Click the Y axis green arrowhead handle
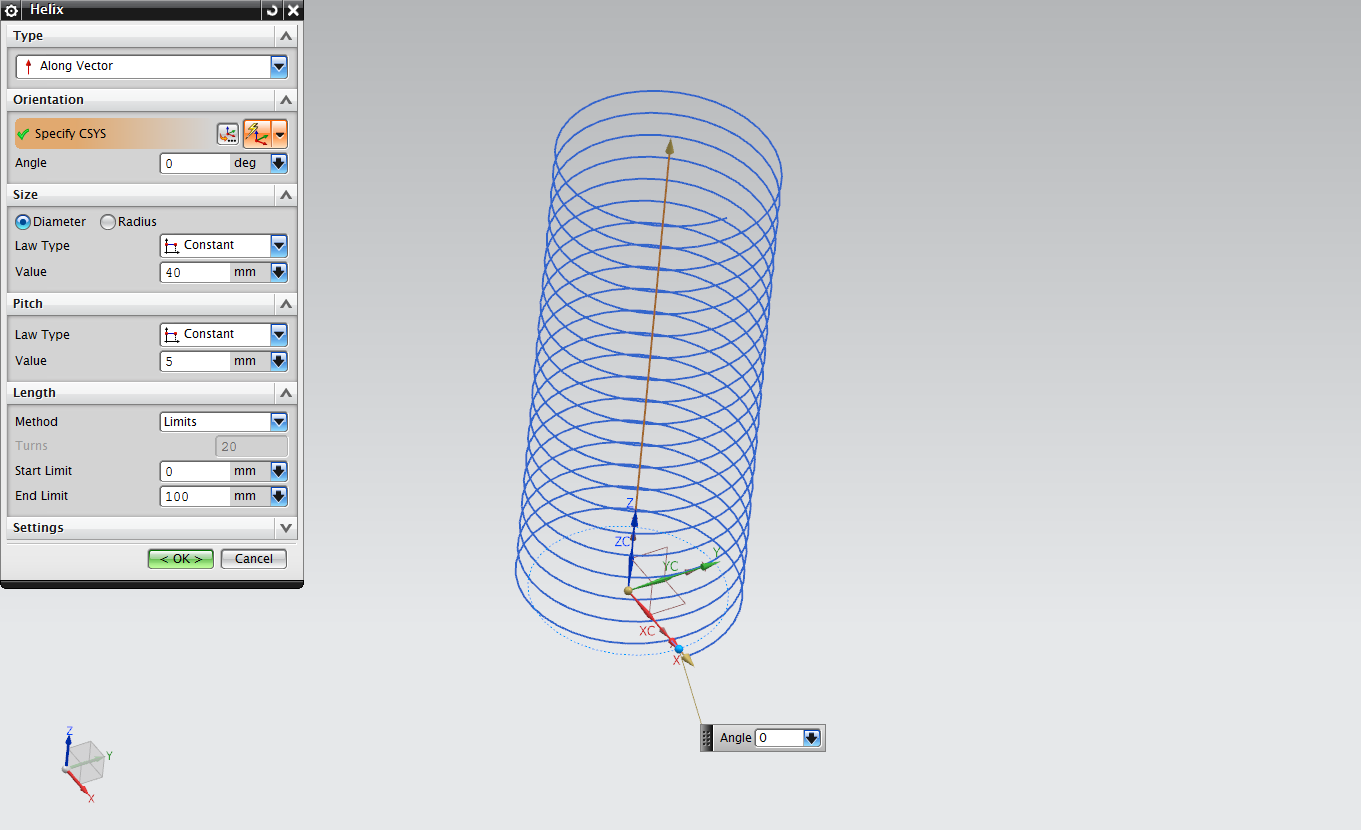Image resolution: width=1361 pixels, height=830 pixels. 708,566
